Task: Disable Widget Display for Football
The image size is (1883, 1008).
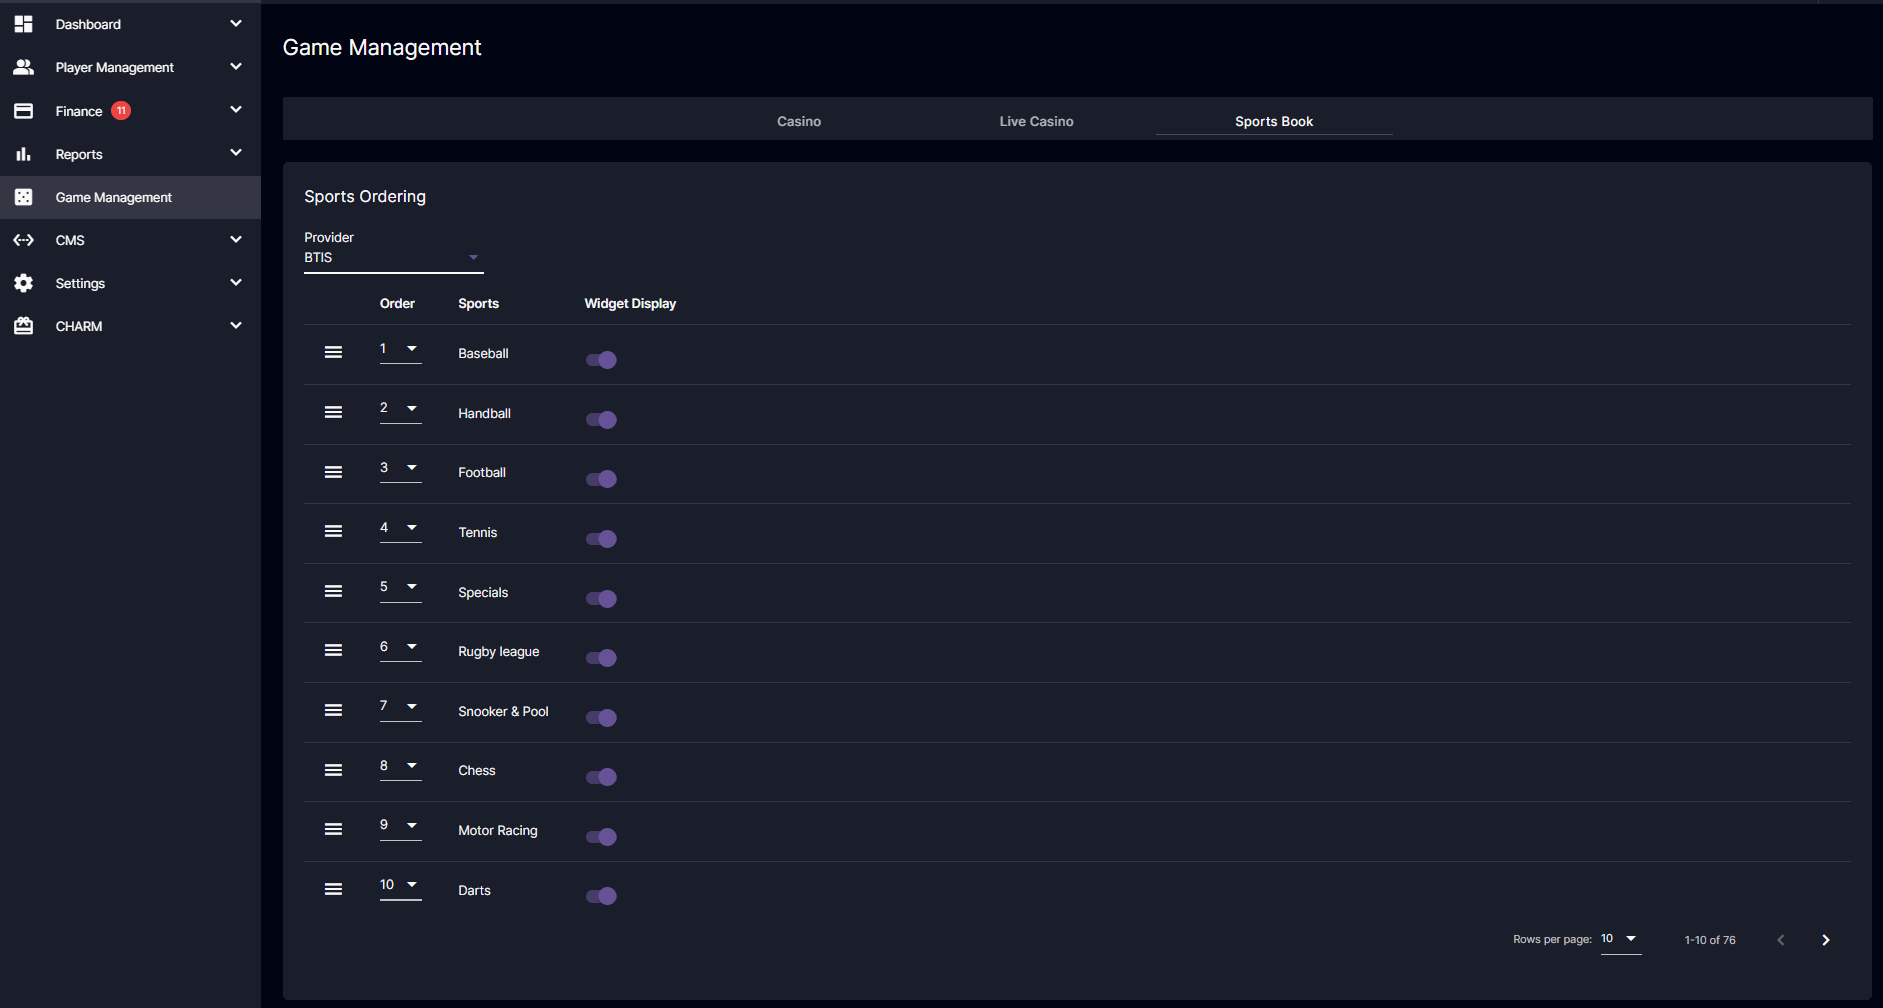Action: 601,479
